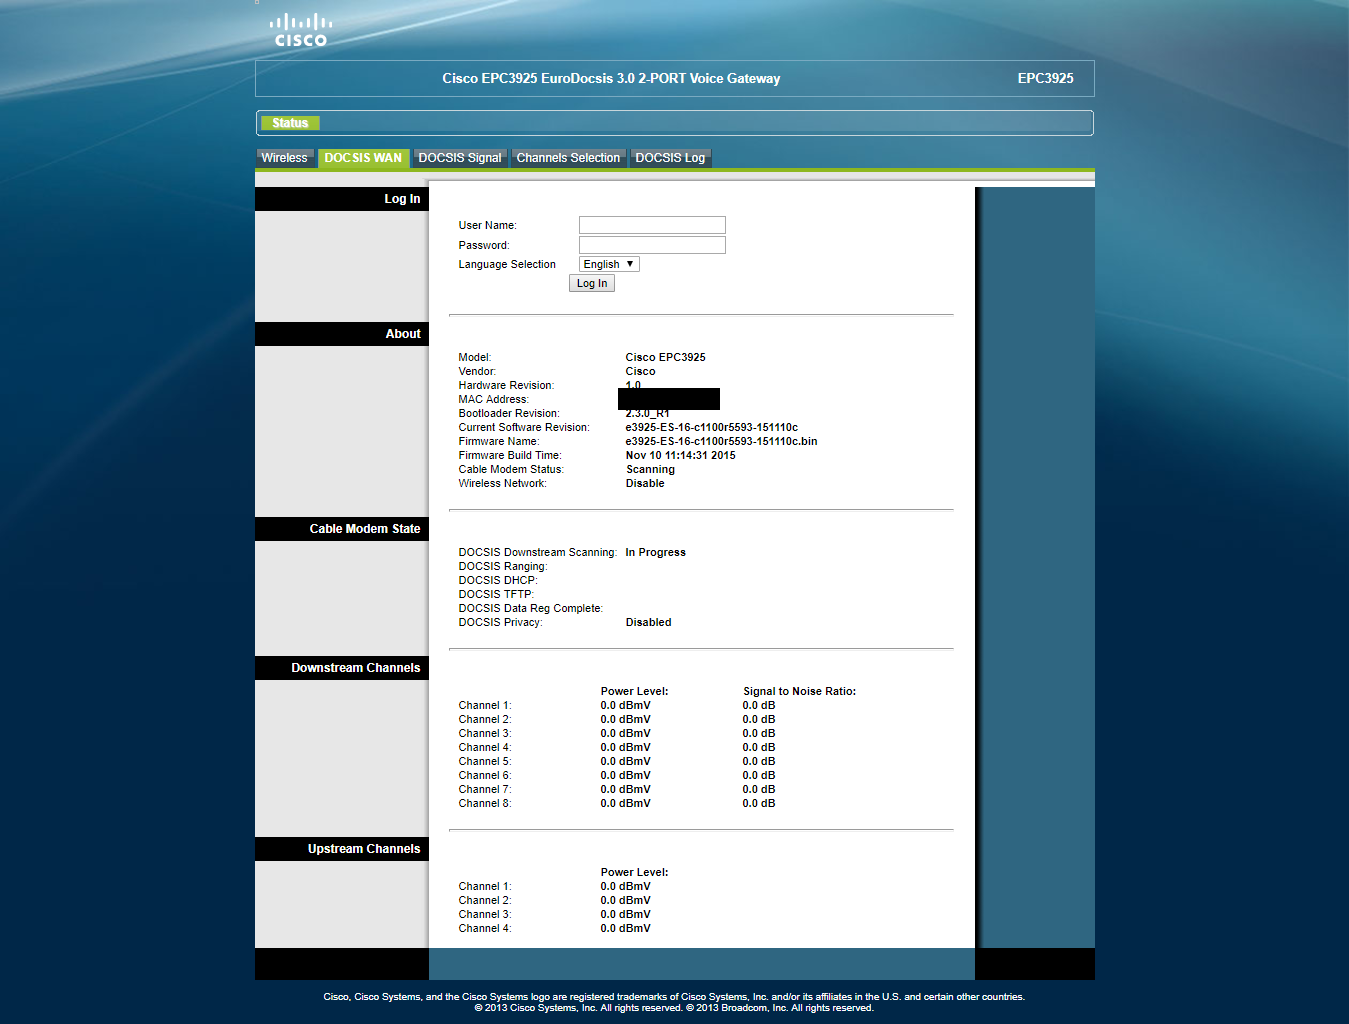Click the Log In button

[x=592, y=284]
